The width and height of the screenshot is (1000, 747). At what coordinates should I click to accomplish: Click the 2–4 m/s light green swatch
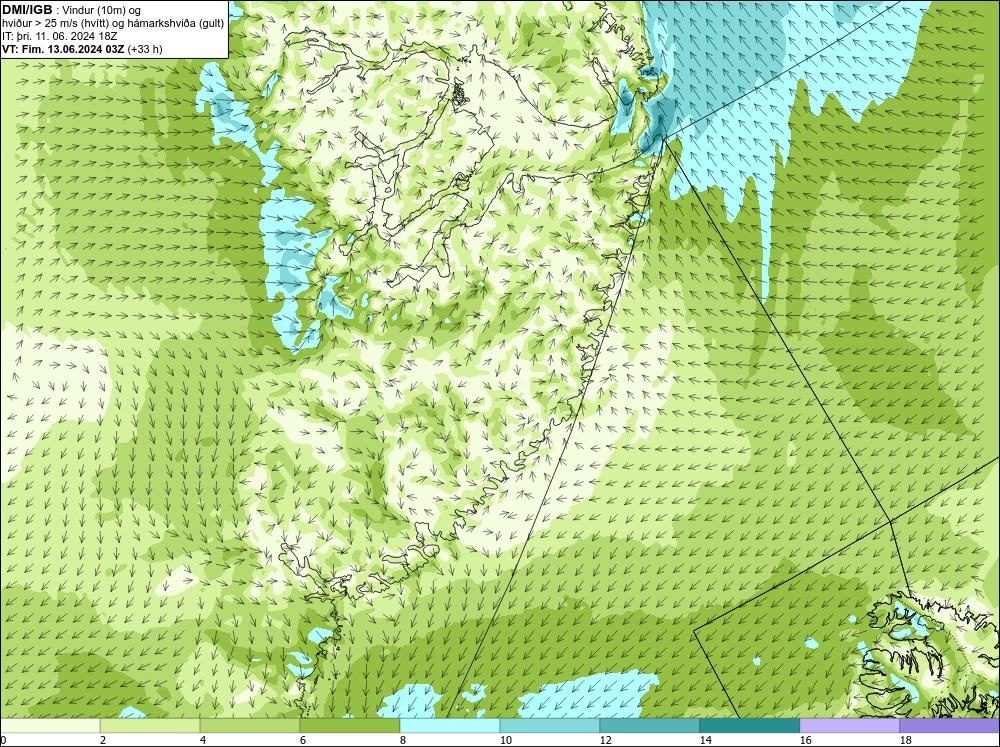(150, 726)
